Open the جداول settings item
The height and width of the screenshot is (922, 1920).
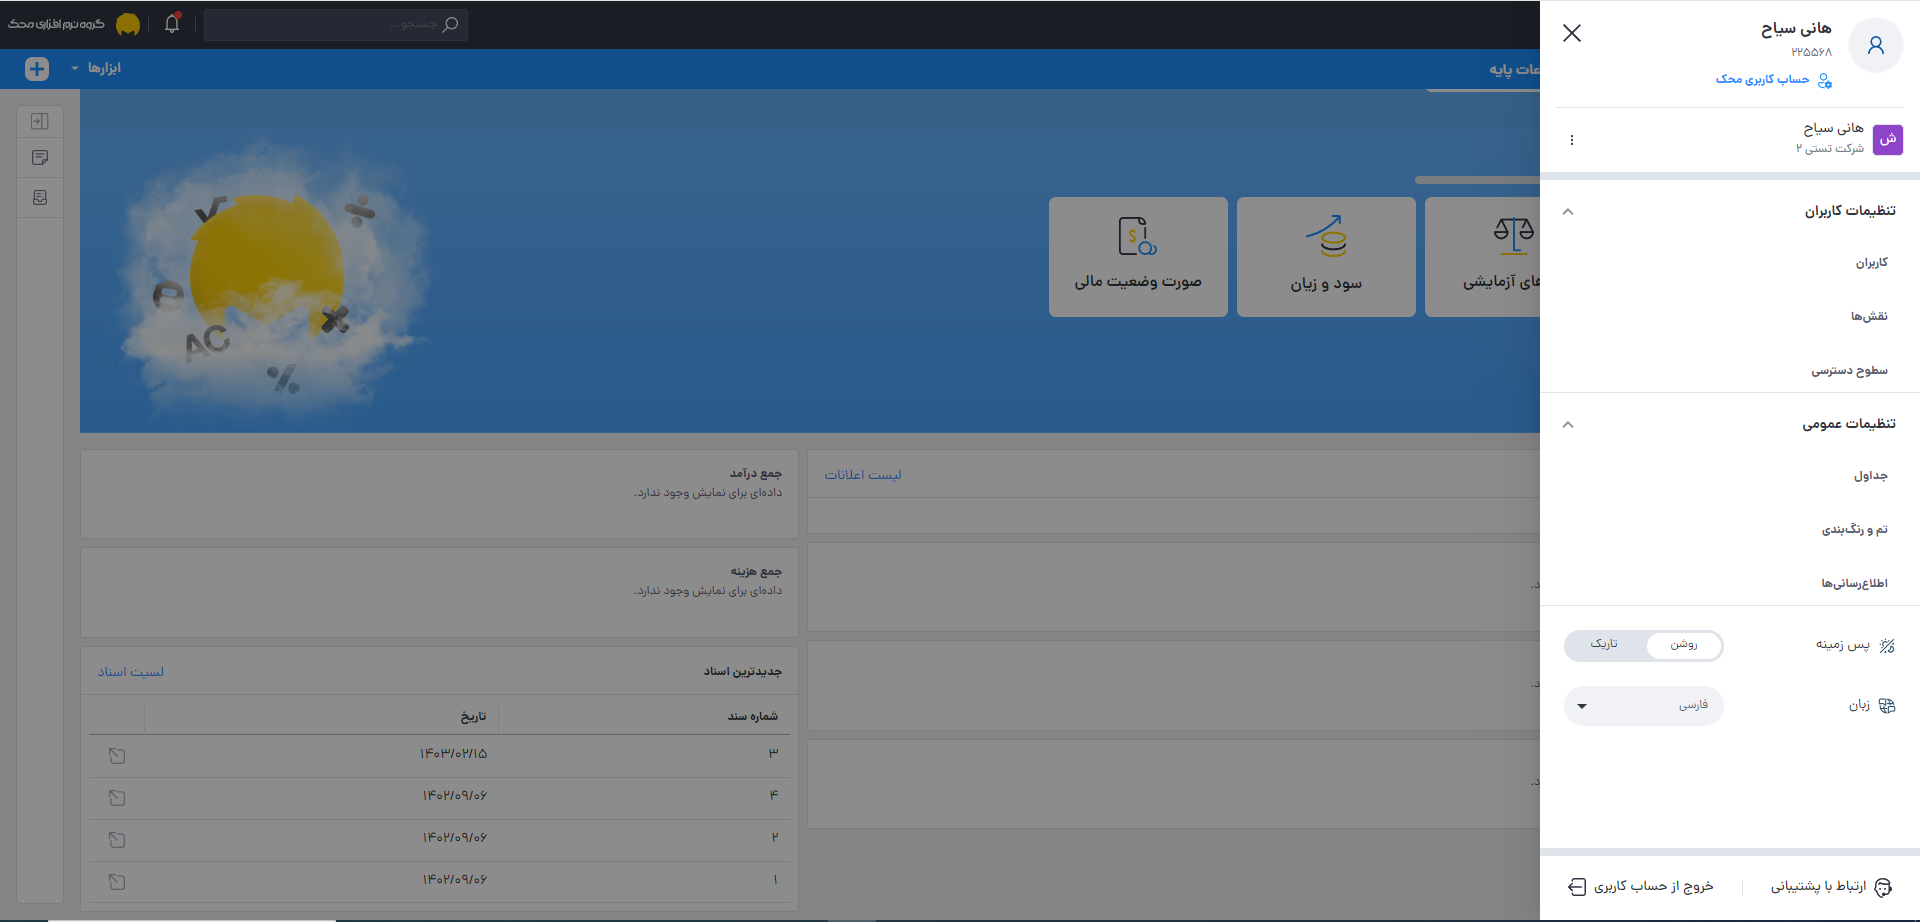(1870, 476)
